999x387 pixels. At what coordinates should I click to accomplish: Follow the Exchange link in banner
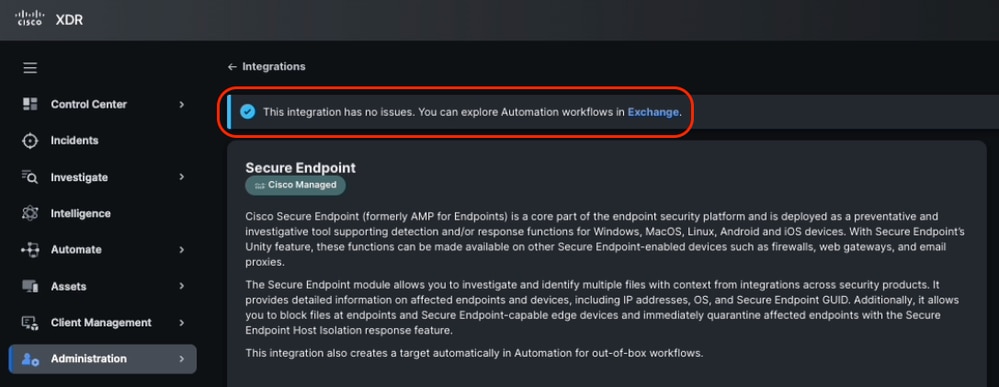coord(653,112)
